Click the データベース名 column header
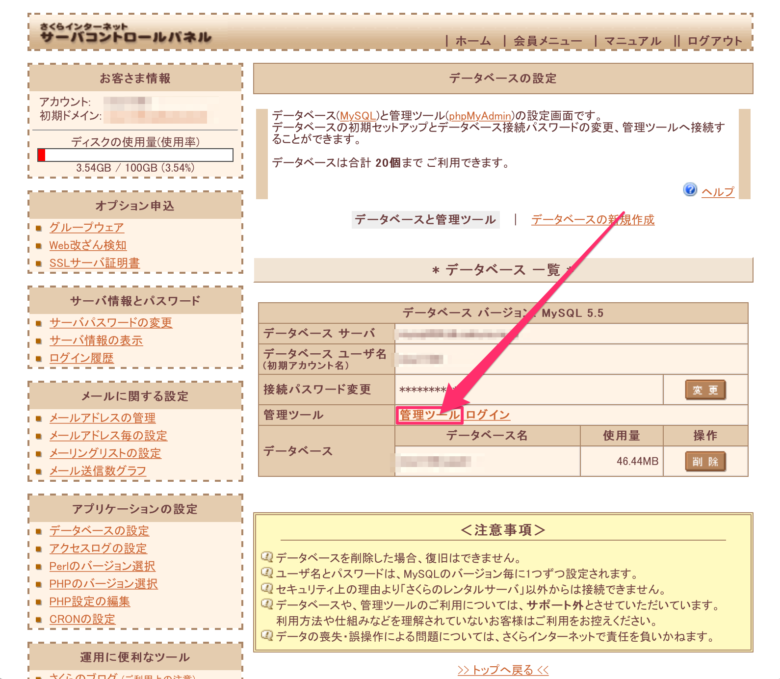The width and height of the screenshot is (780, 679). pos(487,436)
